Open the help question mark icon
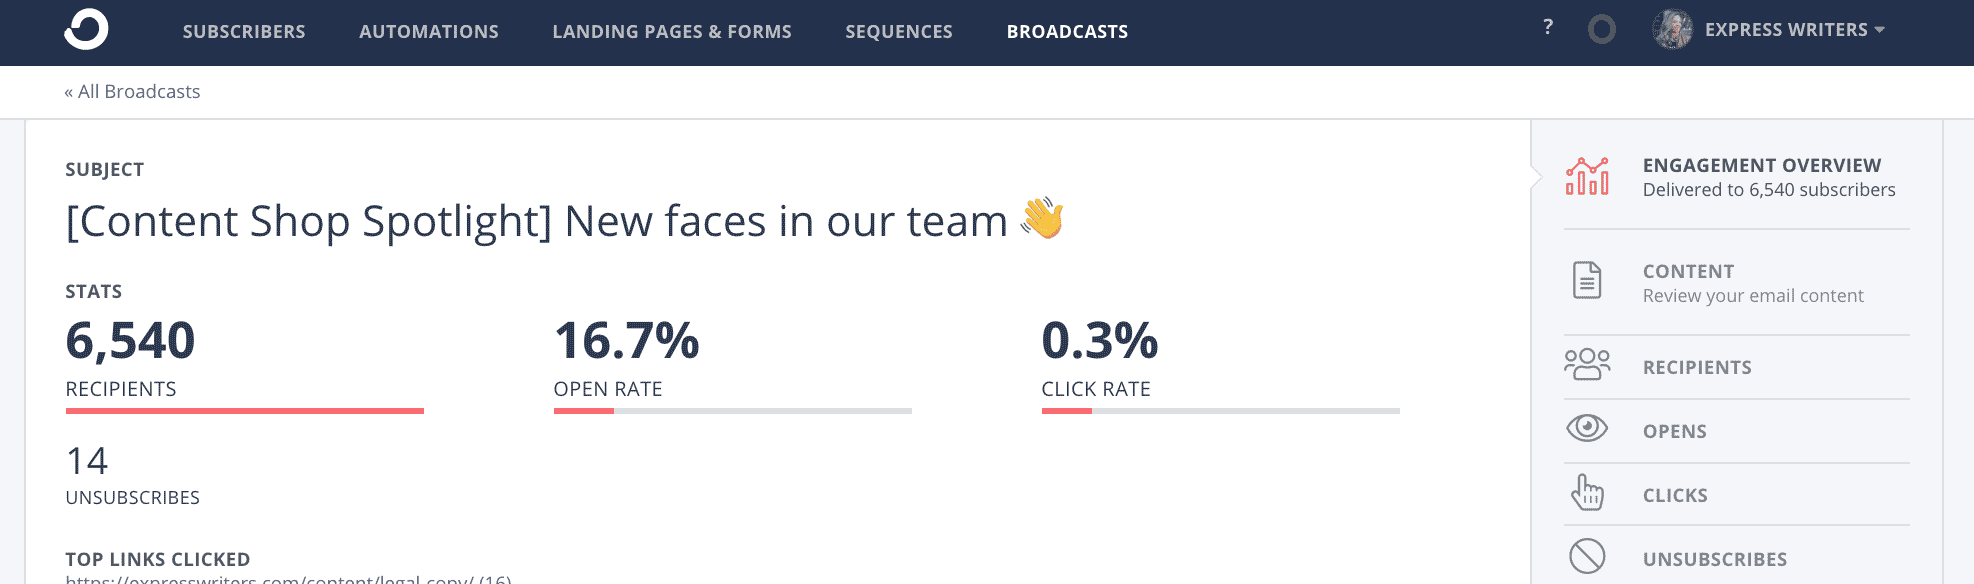Screen dimensions: 1974x584 click(x=1548, y=28)
